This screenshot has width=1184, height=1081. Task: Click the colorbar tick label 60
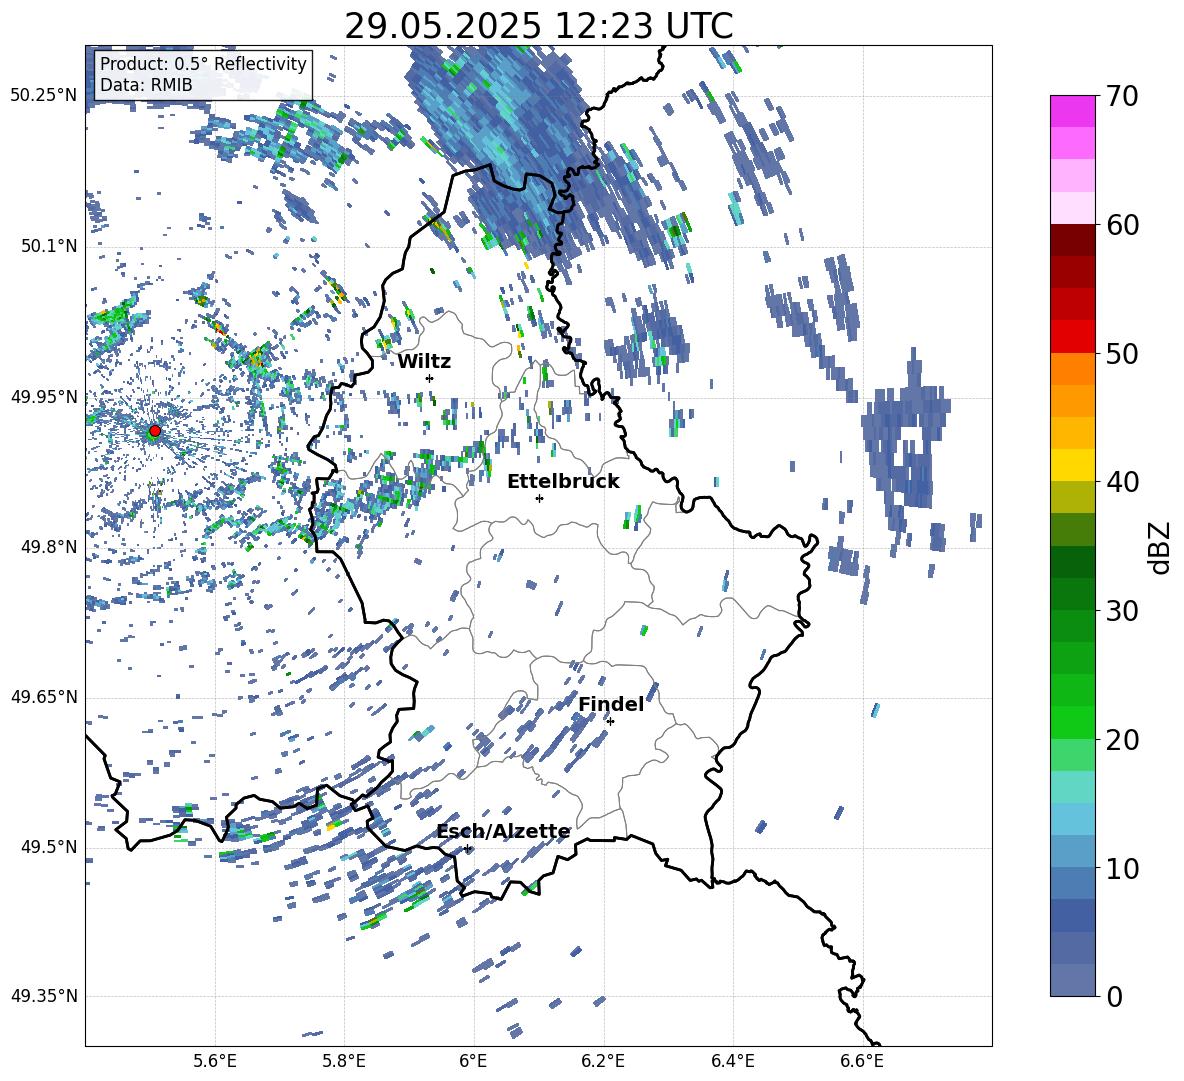[1122, 225]
